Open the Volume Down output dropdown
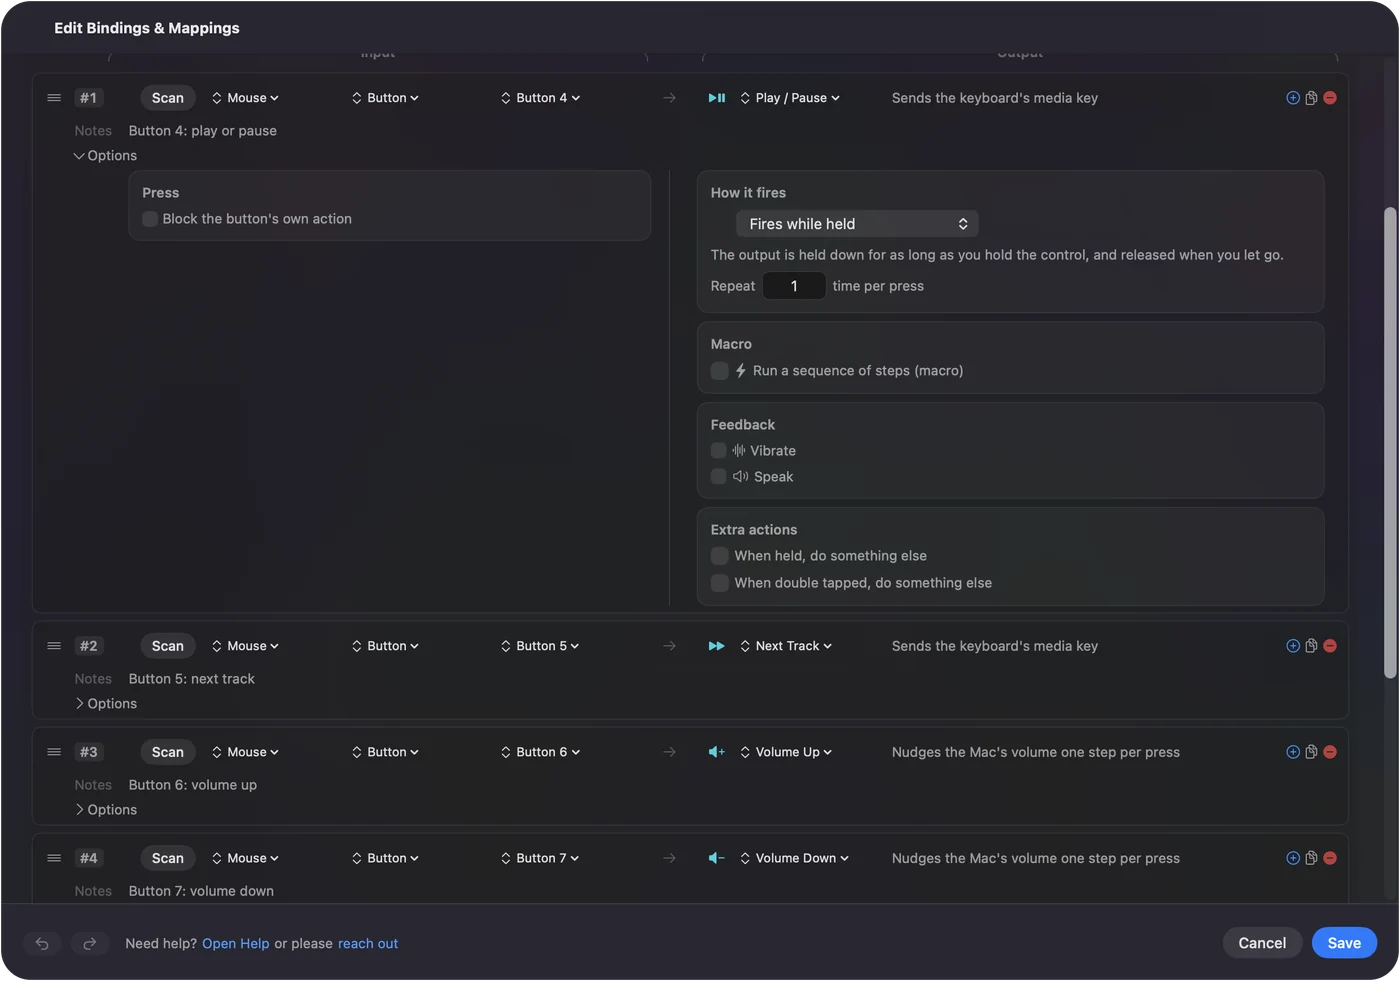The width and height of the screenshot is (1400, 981). [x=795, y=858]
